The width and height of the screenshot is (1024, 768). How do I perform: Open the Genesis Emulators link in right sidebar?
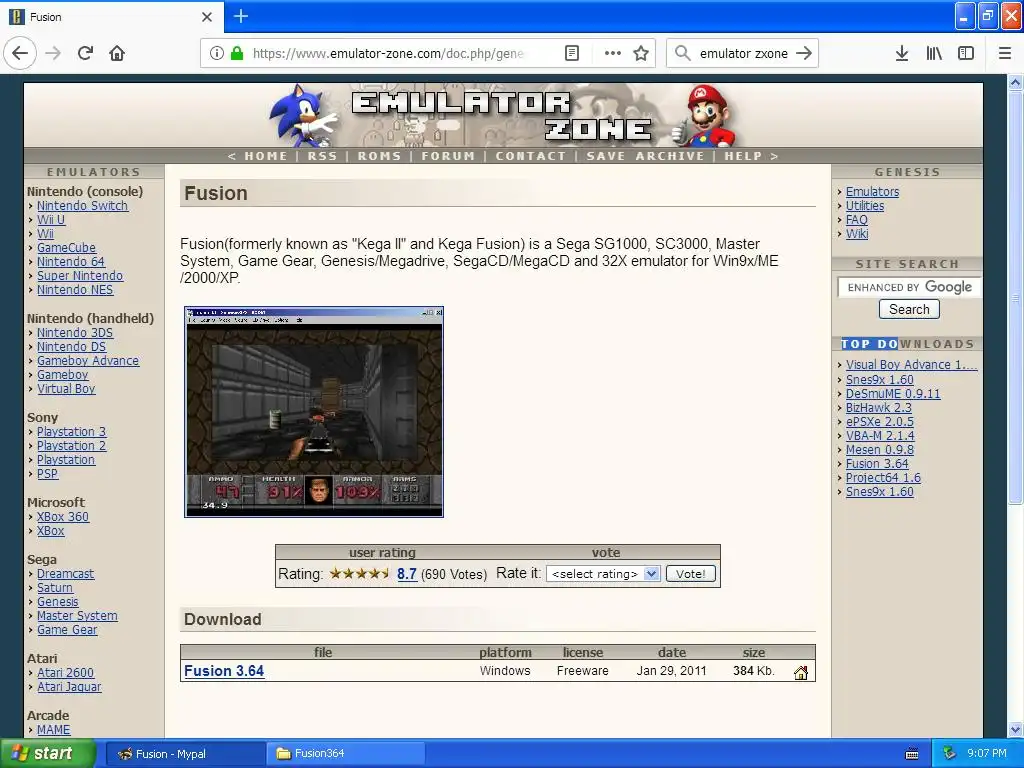click(872, 191)
